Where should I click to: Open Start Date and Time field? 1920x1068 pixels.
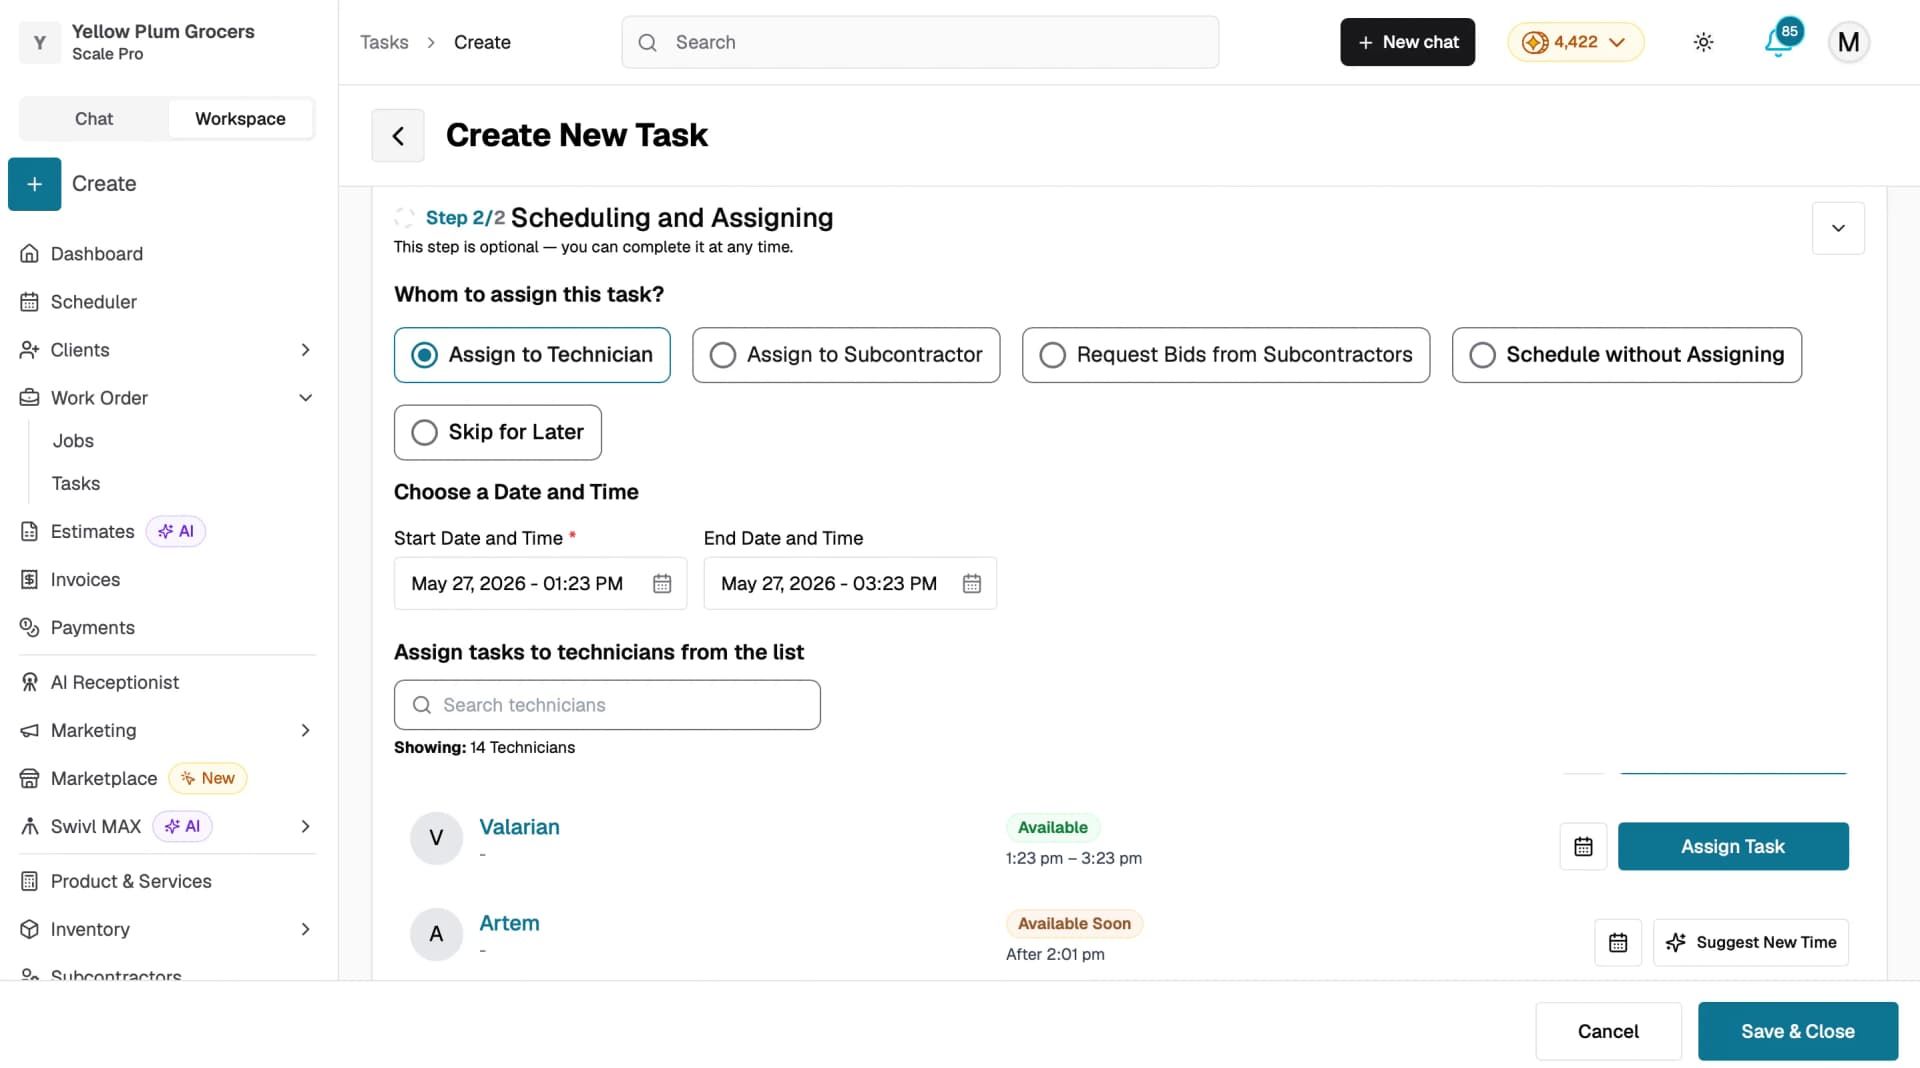[x=540, y=584]
